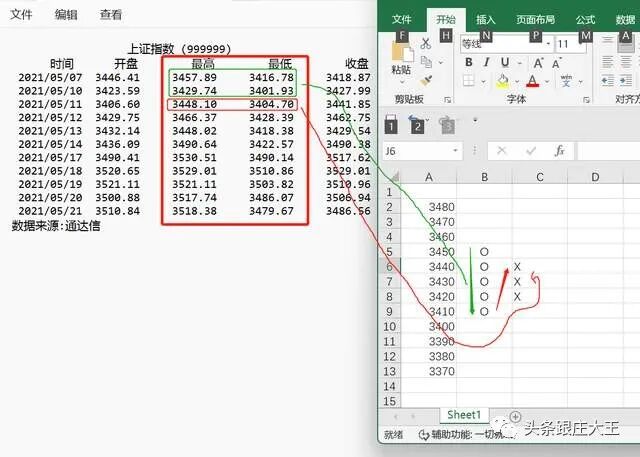Apply red font color A
640x457 pixels.
coord(533,81)
